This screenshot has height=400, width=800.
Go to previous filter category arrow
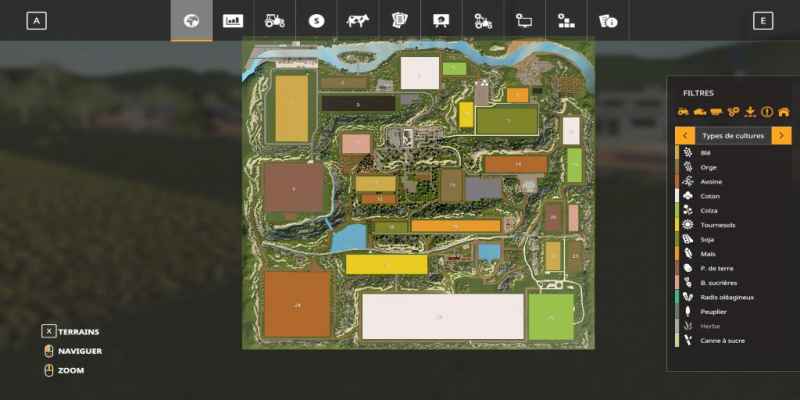pyautogui.click(x=685, y=136)
